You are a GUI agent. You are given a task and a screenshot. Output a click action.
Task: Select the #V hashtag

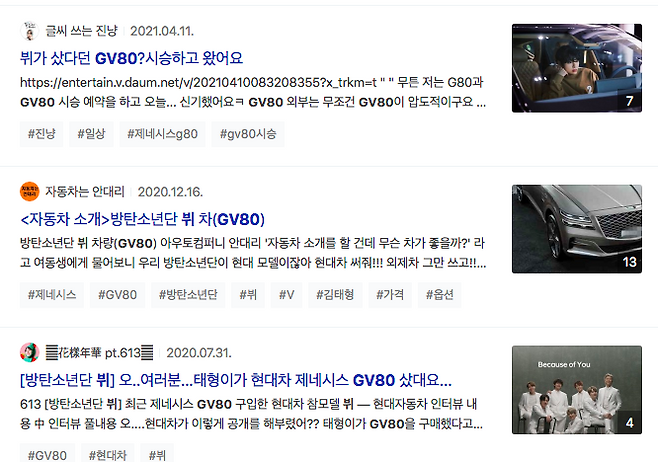click(x=287, y=295)
